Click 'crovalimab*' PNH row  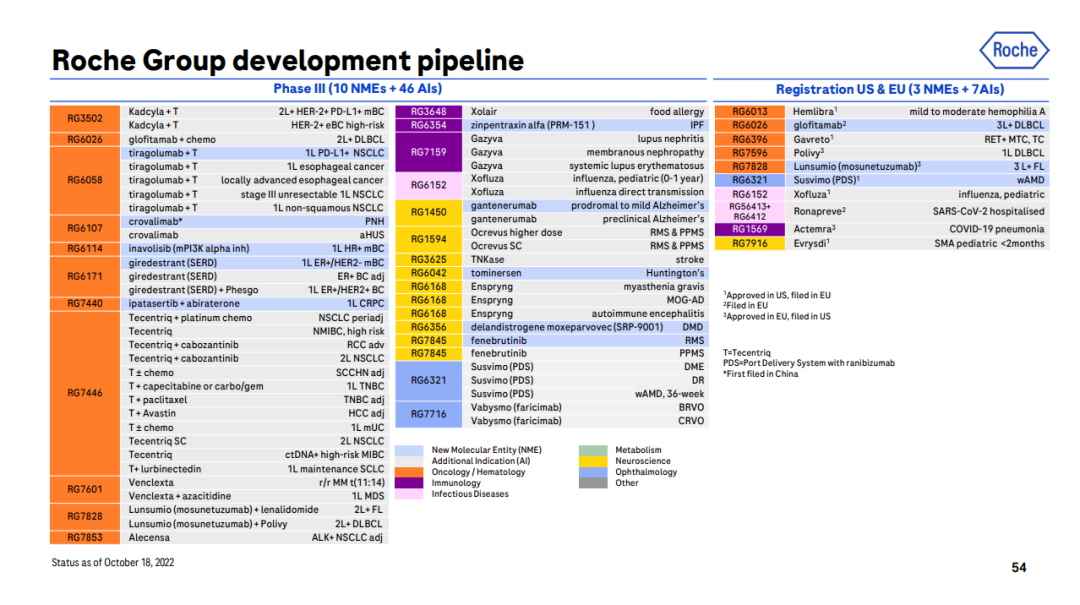[x=255, y=222]
